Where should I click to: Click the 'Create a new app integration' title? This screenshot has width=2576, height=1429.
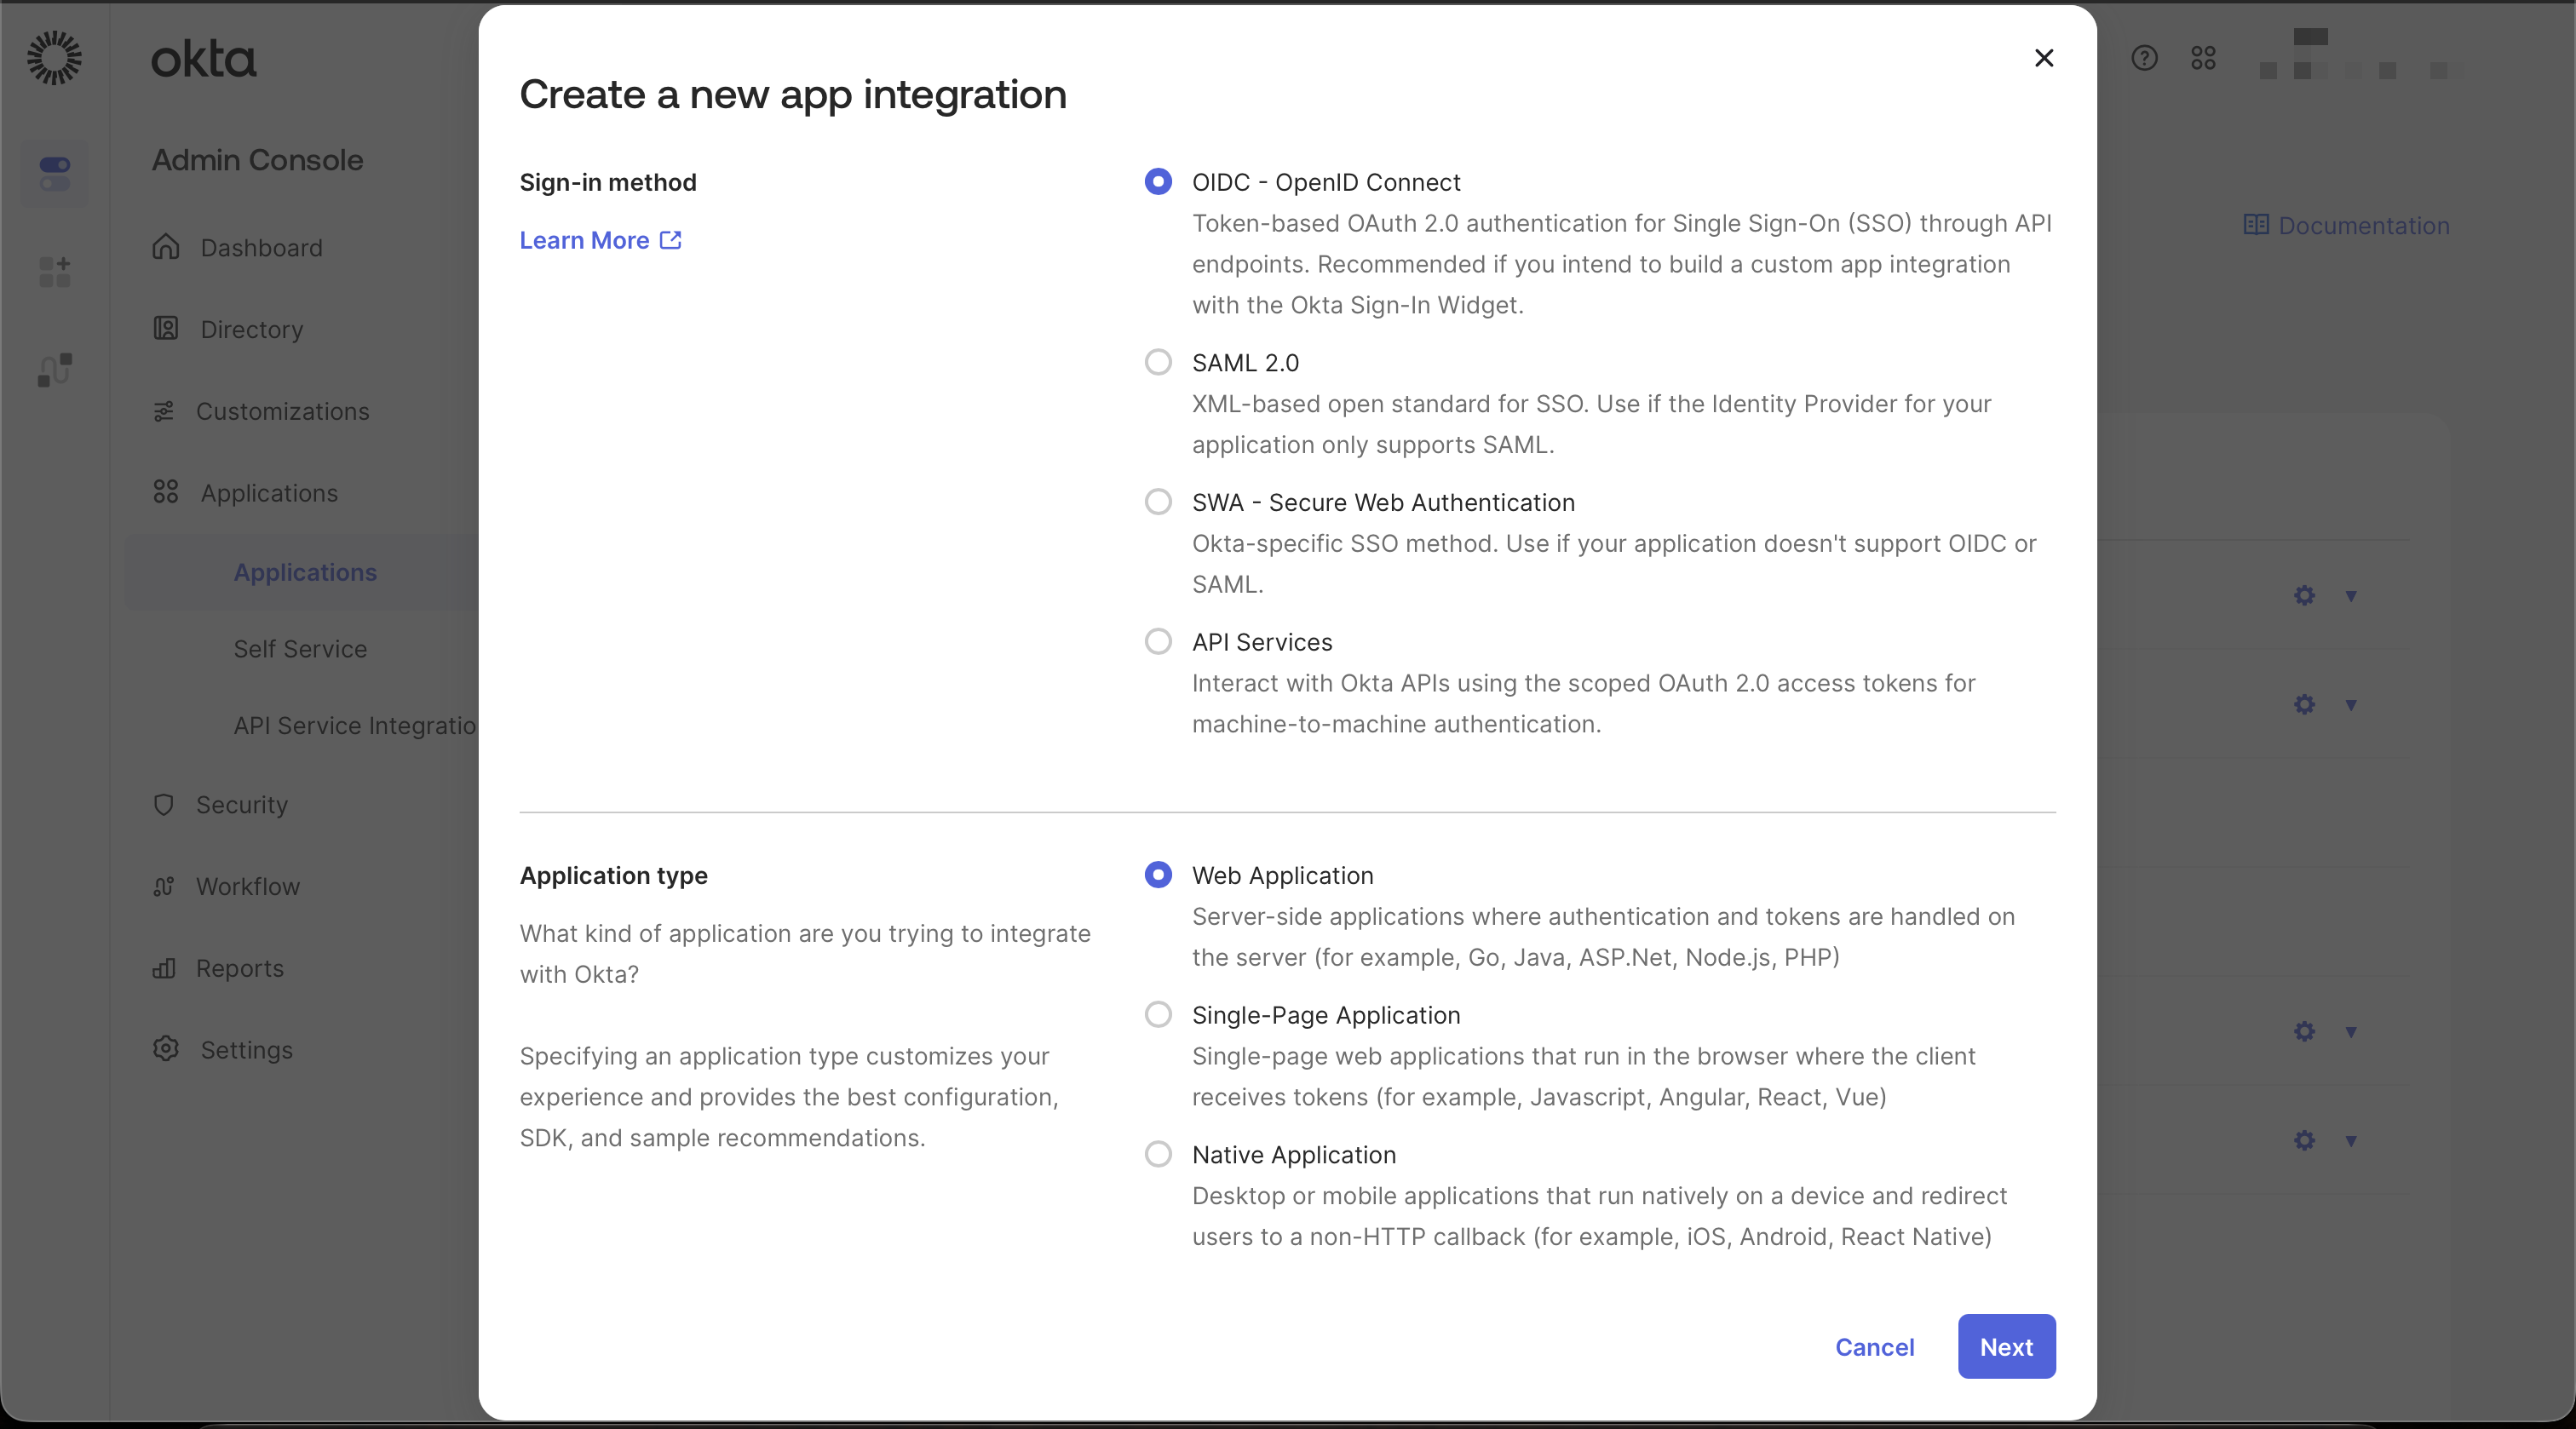[x=793, y=95]
